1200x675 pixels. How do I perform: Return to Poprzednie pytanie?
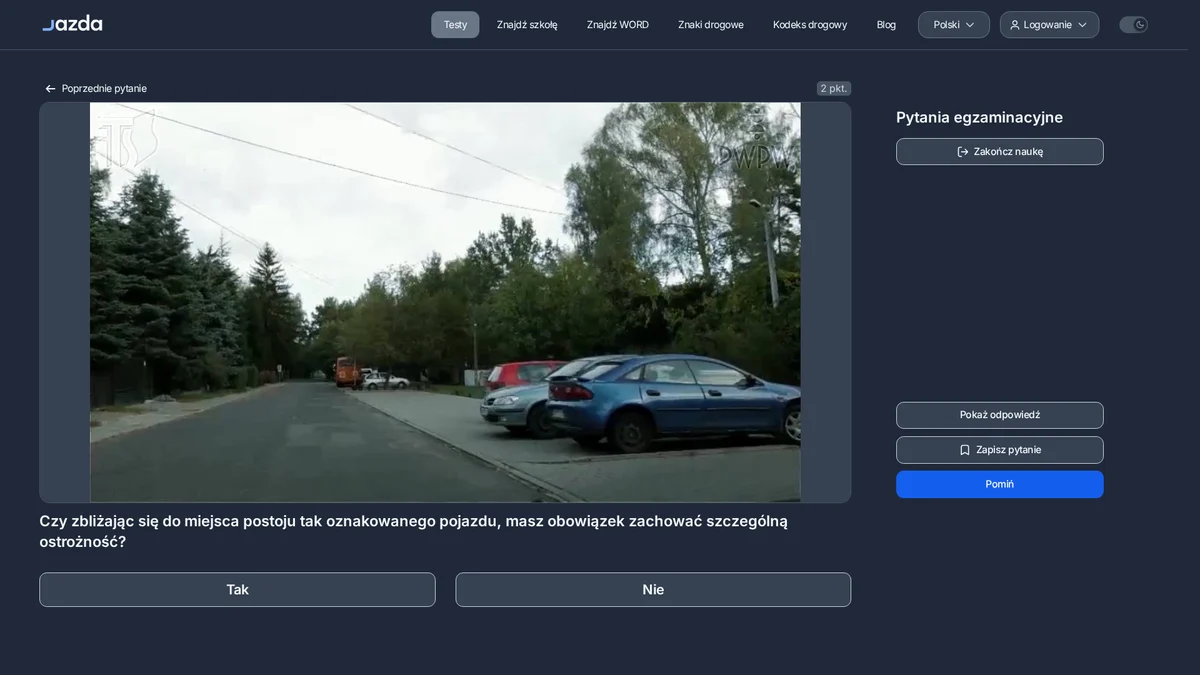[95, 88]
